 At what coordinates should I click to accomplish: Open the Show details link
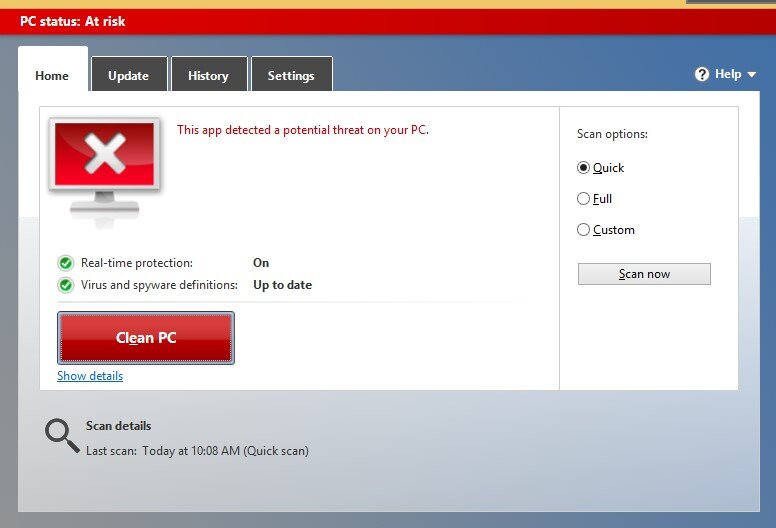pos(90,376)
